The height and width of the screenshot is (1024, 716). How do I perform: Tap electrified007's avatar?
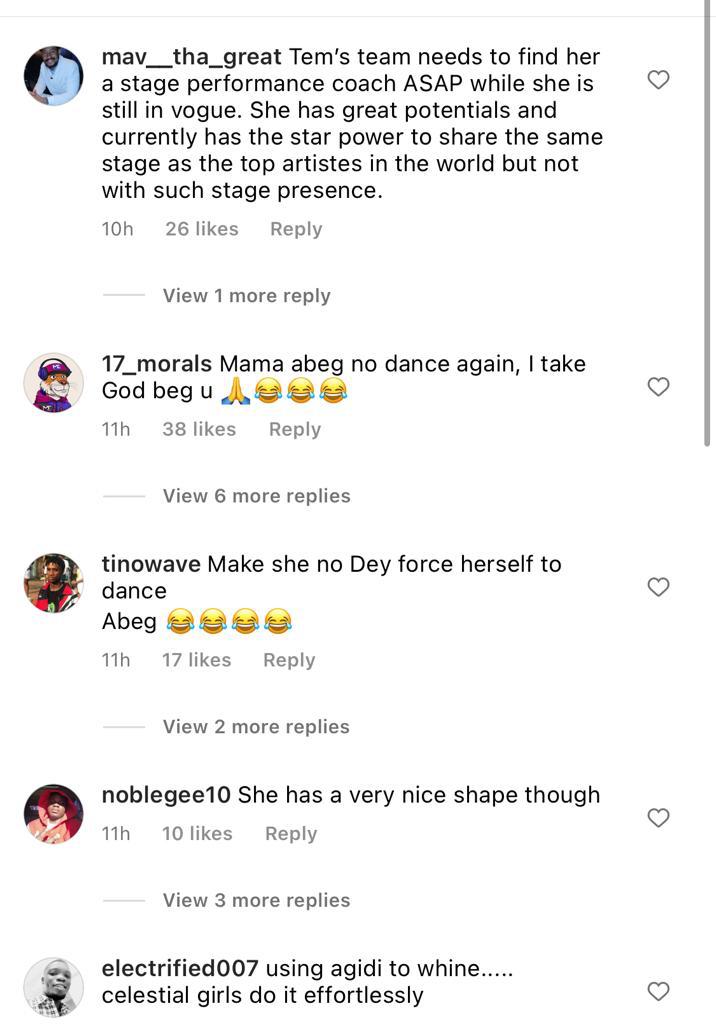click(53, 987)
